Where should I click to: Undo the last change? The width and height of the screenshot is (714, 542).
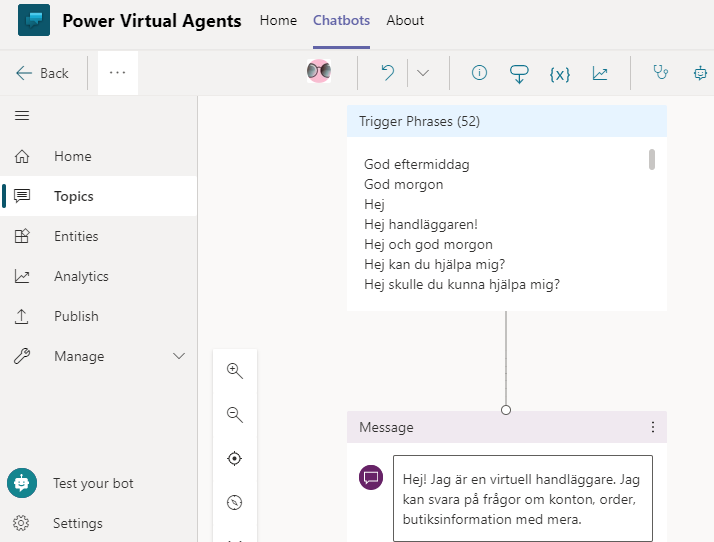coord(388,73)
